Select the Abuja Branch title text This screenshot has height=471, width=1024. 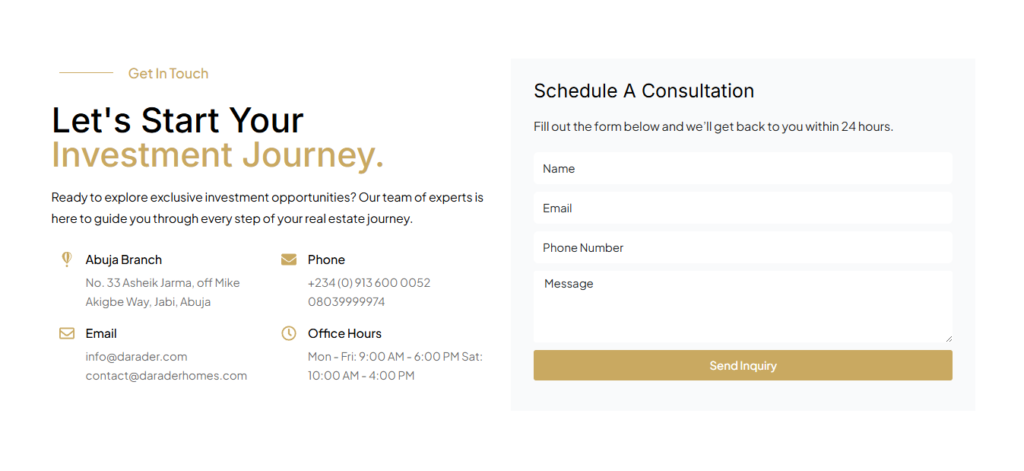123,260
